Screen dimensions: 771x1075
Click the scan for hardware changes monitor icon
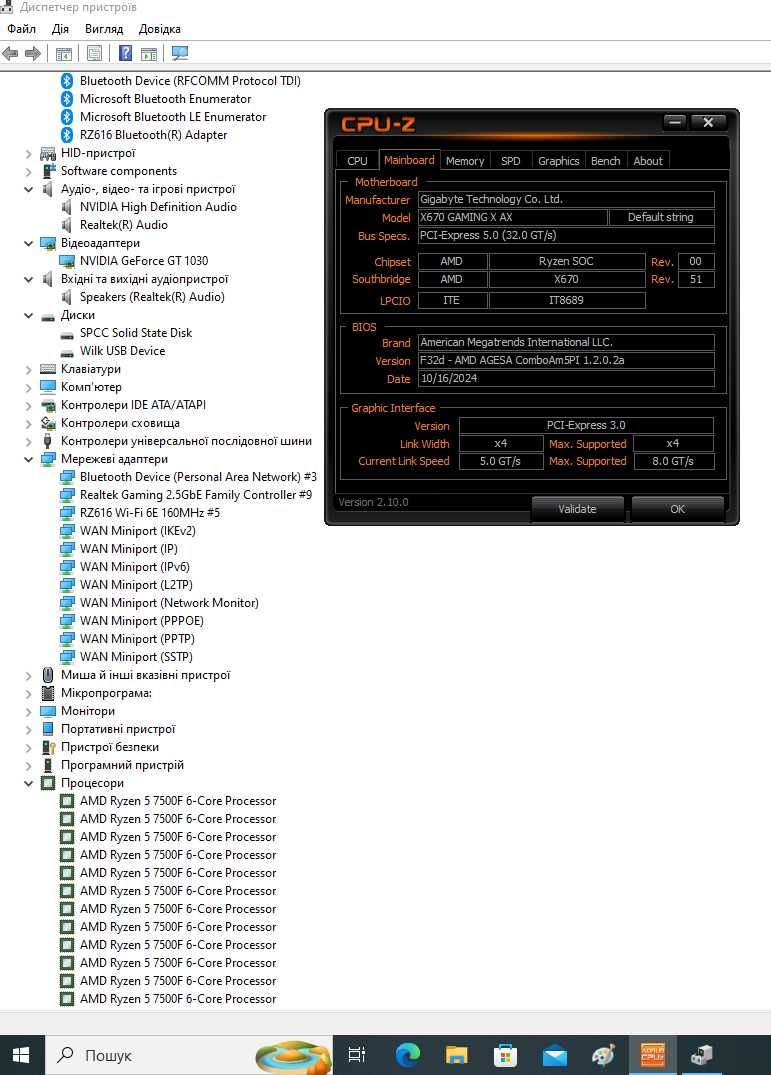(180, 53)
